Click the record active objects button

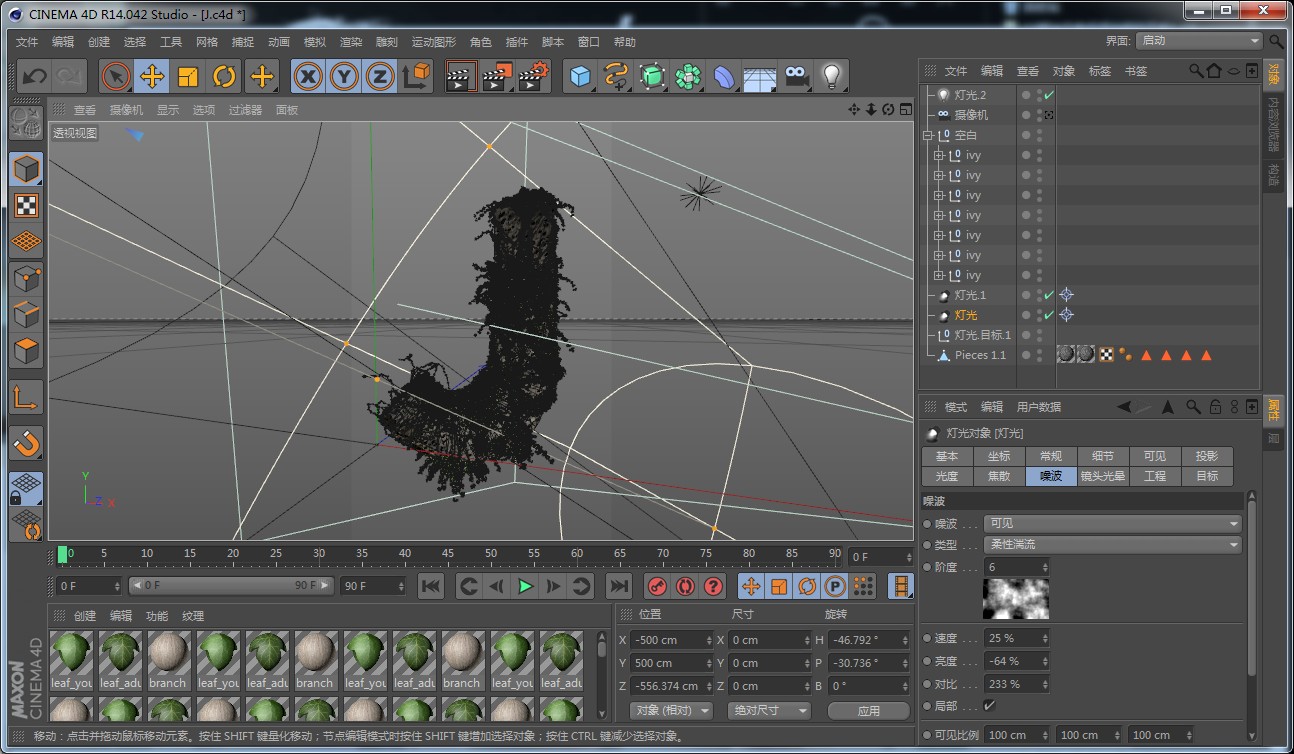pyautogui.click(x=657, y=586)
